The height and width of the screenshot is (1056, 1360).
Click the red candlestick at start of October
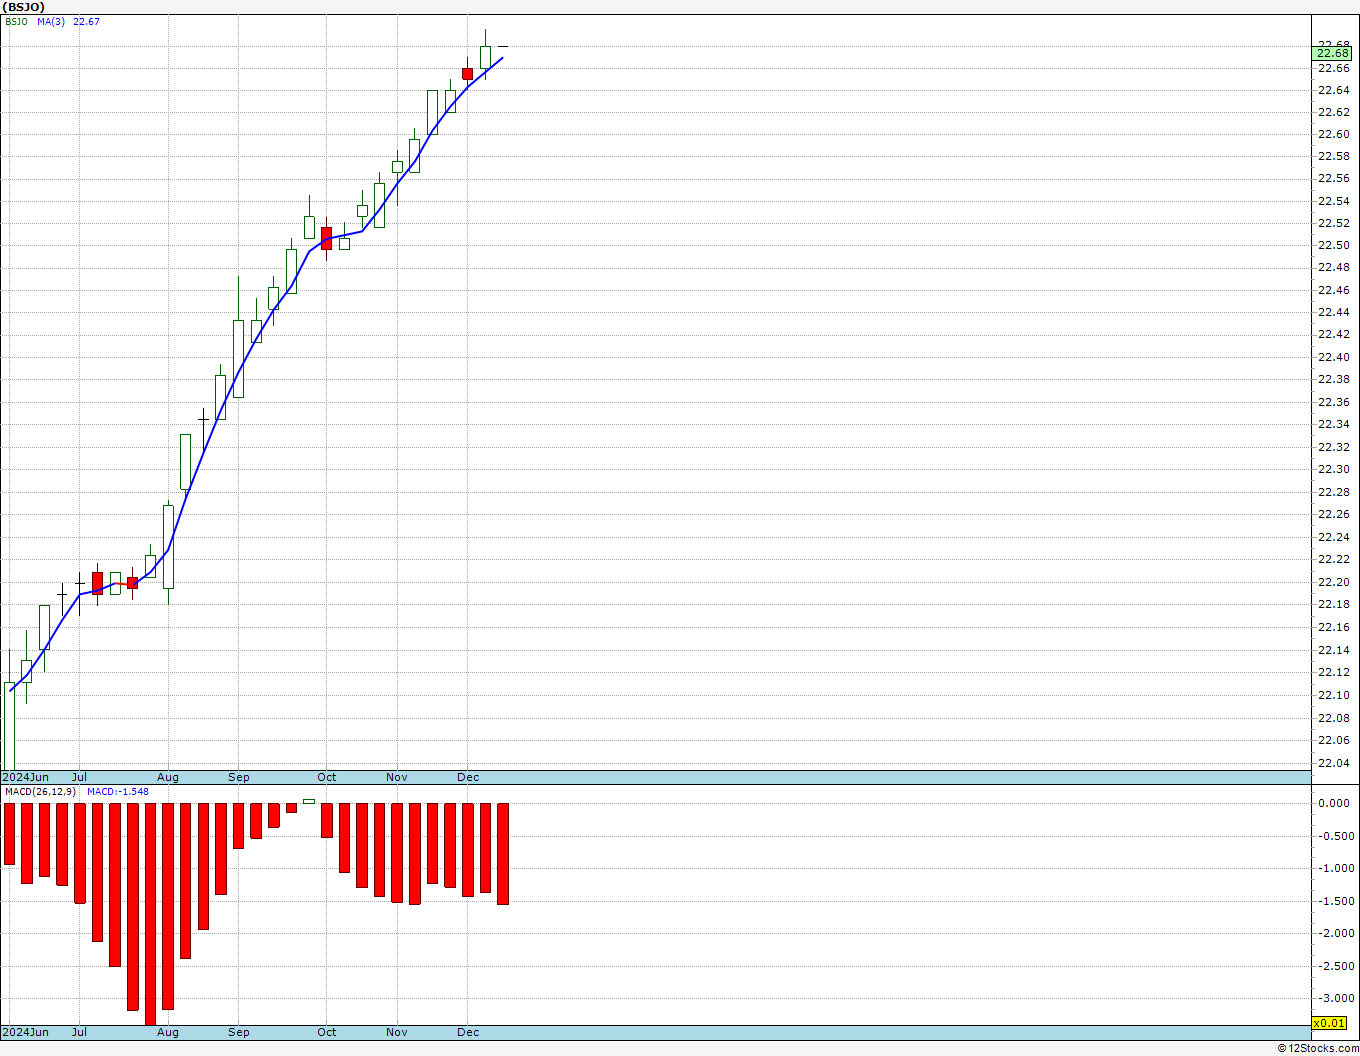point(326,238)
